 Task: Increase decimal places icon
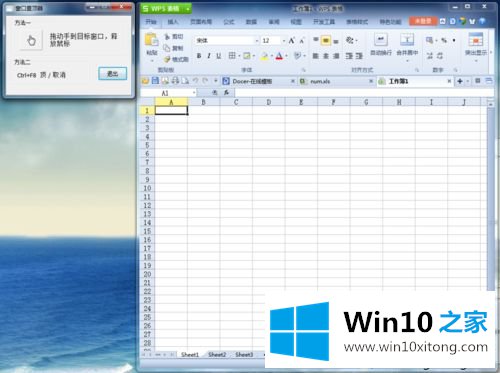pyautogui.click(x=430, y=56)
